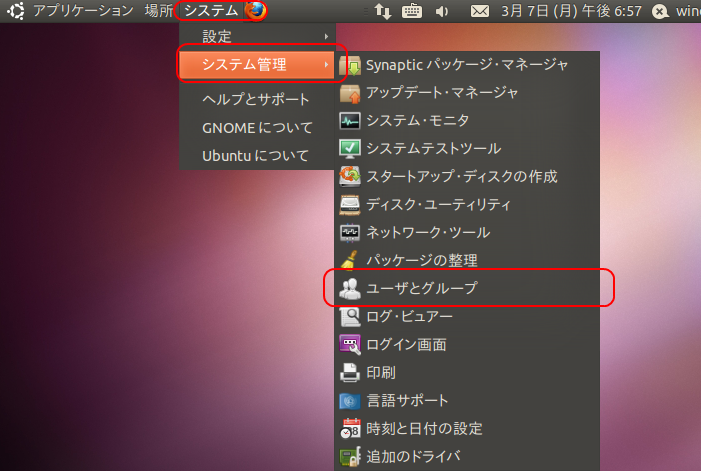The width and height of the screenshot is (701, 471).
Task: Click the printer icon for 印刷
Action: pos(350,373)
